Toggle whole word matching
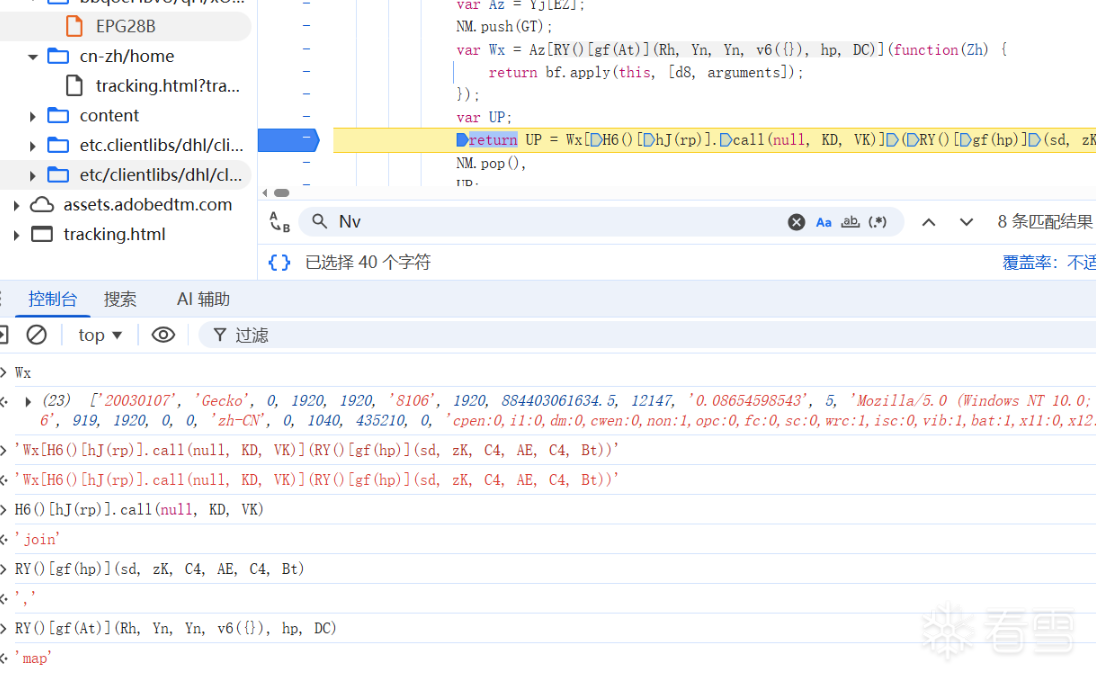Image resolution: width=1096 pixels, height=684 pixels. click(850, 222)
